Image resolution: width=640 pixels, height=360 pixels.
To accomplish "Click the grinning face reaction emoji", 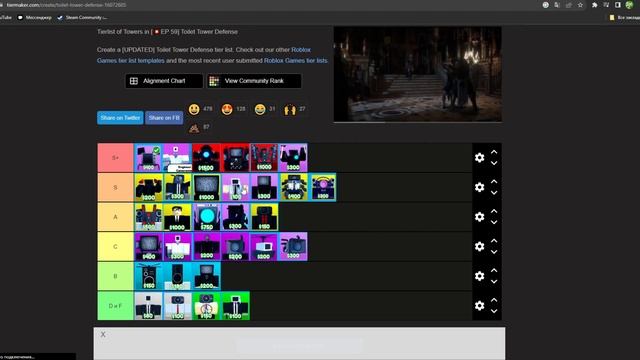I will pyautogui.click(x=194, y=109).
